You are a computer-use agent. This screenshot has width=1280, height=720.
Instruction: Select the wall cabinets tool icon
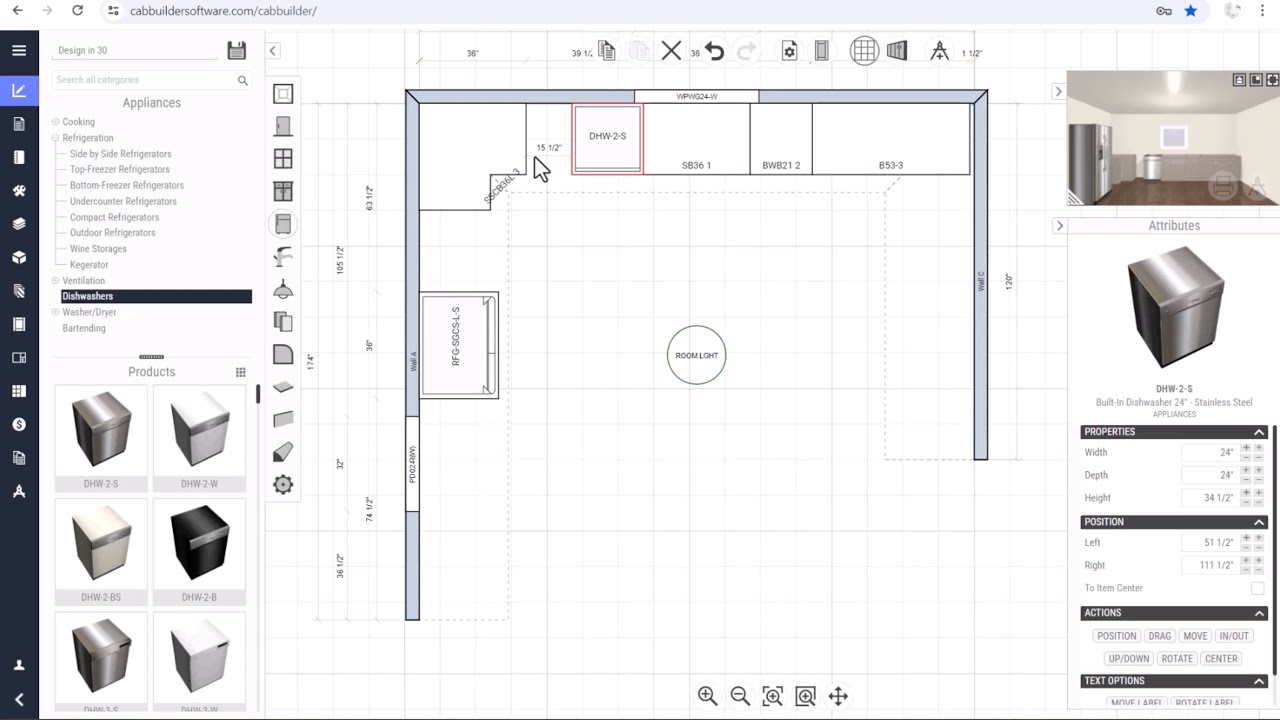tap(283, 192)
